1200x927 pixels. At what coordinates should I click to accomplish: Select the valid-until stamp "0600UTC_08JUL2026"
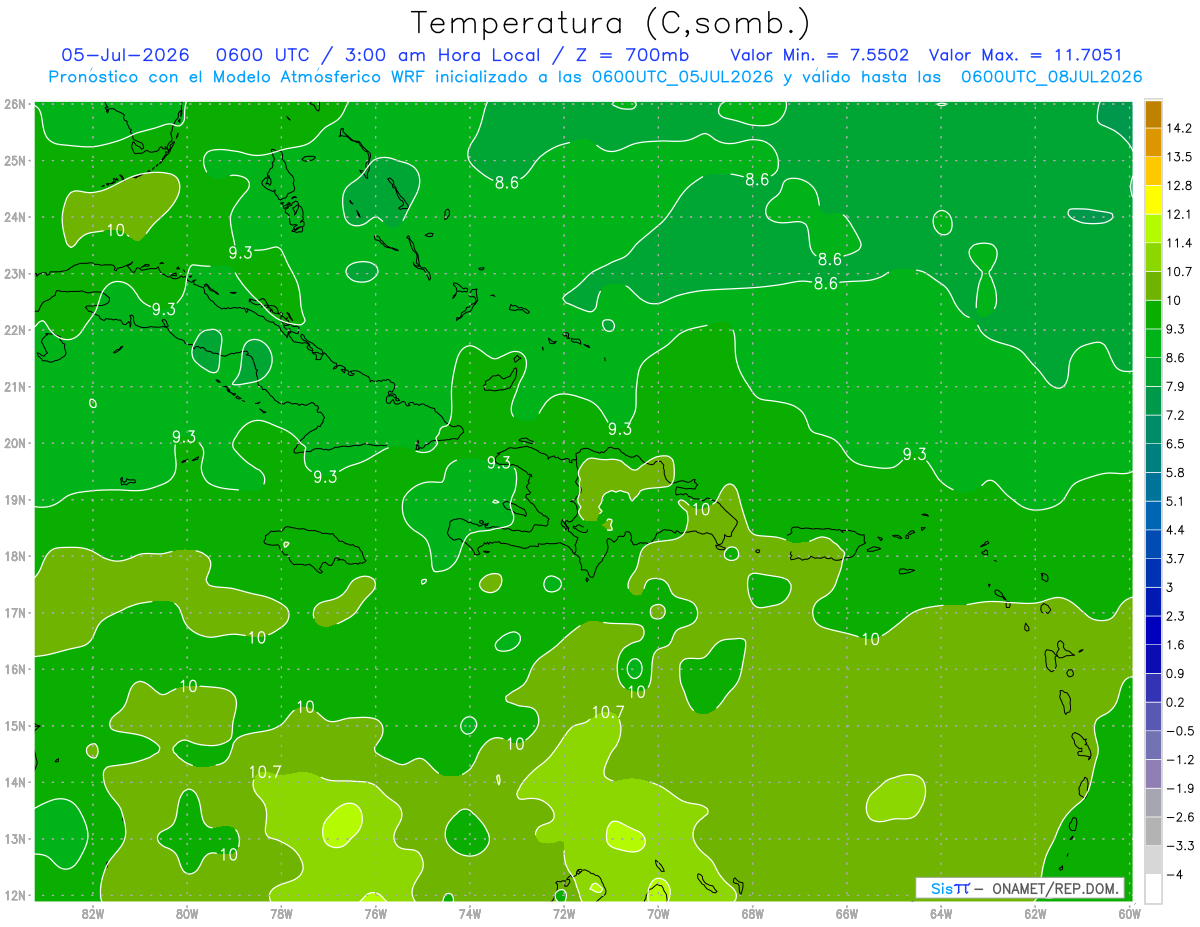click(1052, 76)
